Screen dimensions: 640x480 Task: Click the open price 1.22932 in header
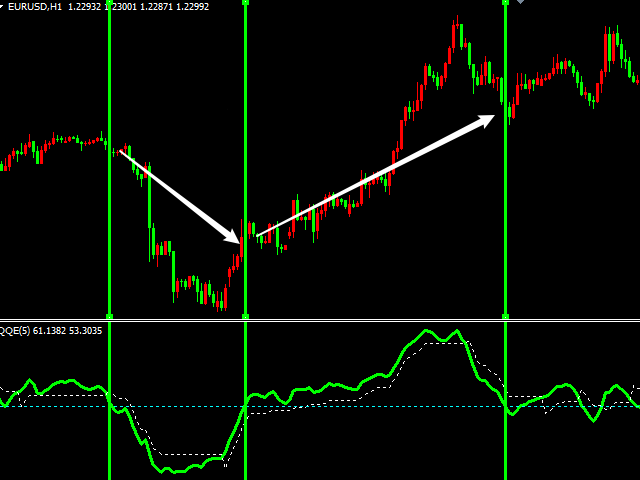coord(84,7)
